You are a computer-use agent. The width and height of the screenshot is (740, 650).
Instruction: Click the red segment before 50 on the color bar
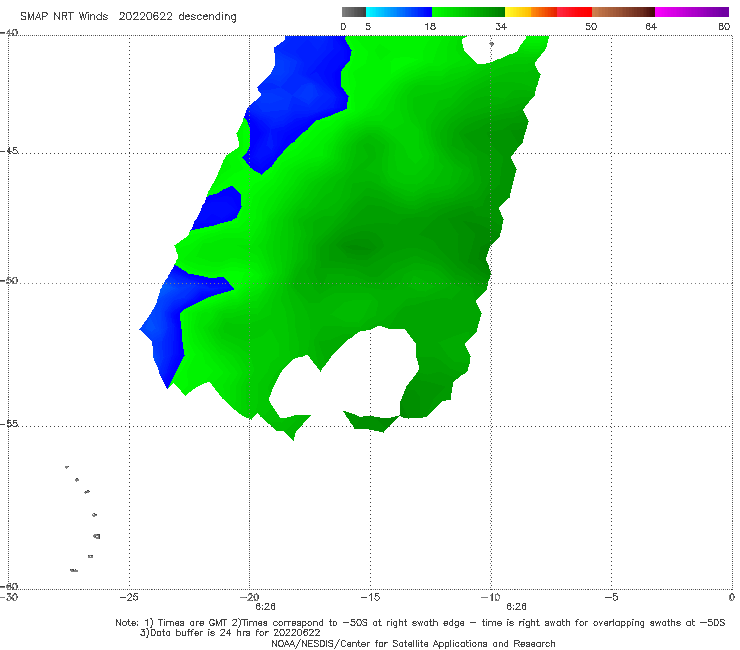tap(574, 12)
